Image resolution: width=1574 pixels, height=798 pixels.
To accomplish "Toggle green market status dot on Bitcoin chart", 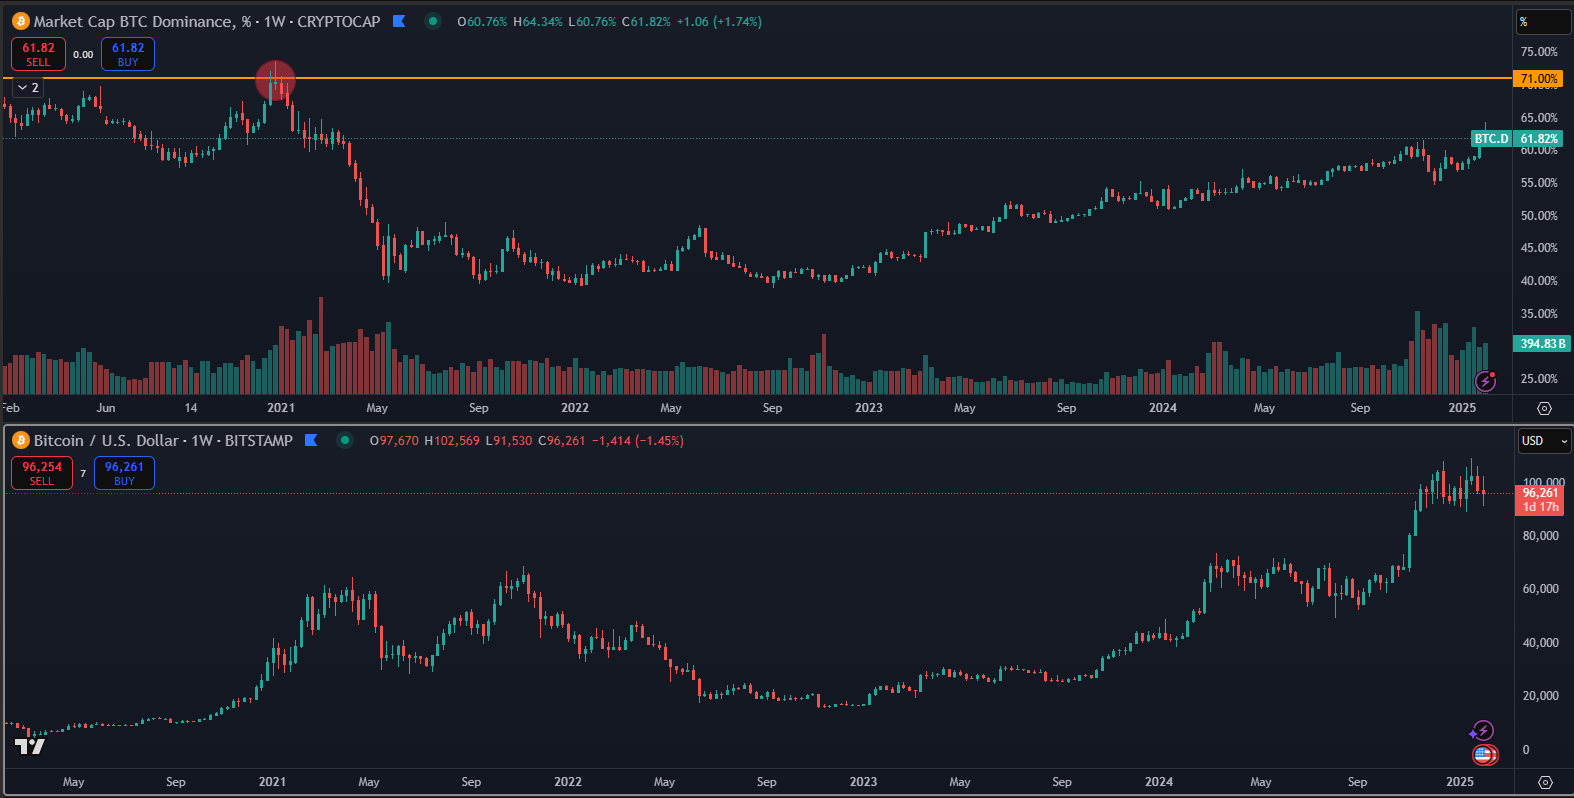I will [345, 440].
